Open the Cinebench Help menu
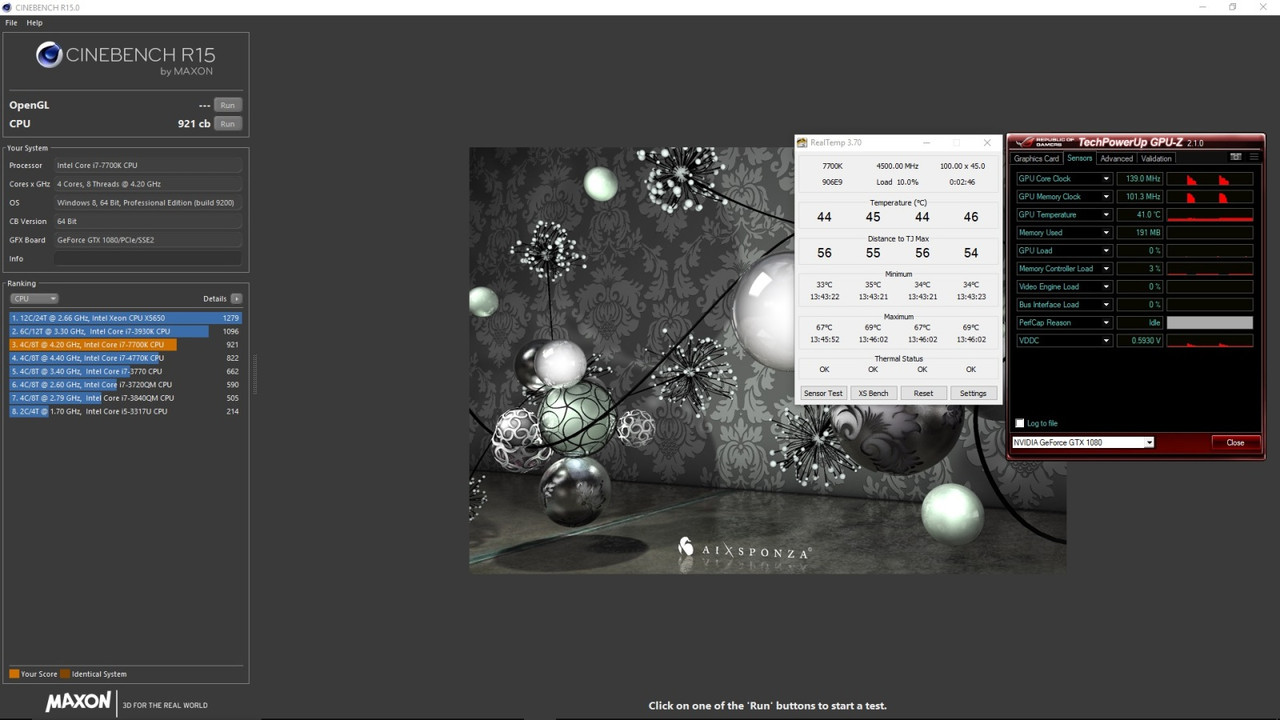The height and width of the screenshot is (720, 1280). (x=34, y=22)
